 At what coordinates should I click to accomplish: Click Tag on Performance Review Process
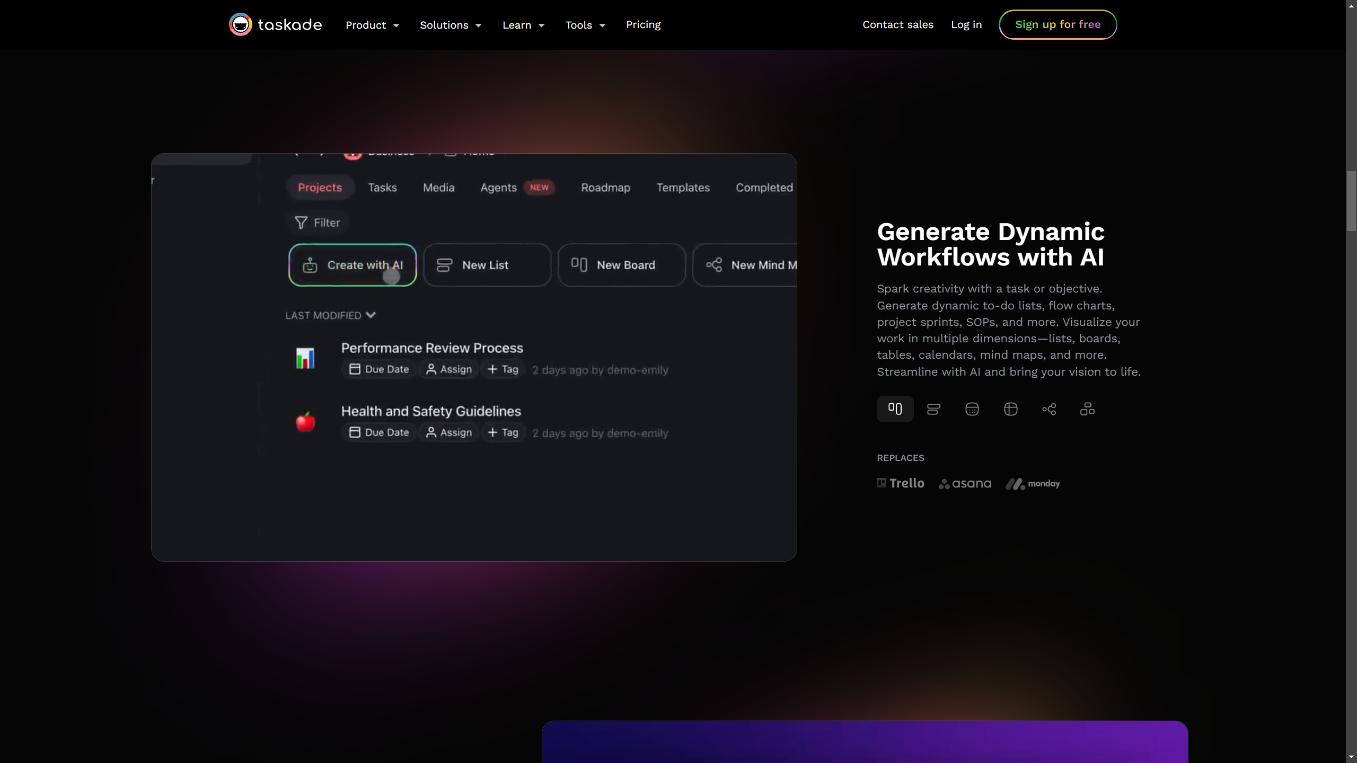(503, 369)
